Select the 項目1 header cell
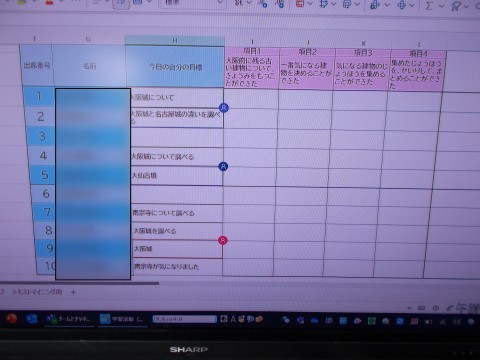Image resolution: width=480 pixels, height=360 pixels. click(252, 51)
